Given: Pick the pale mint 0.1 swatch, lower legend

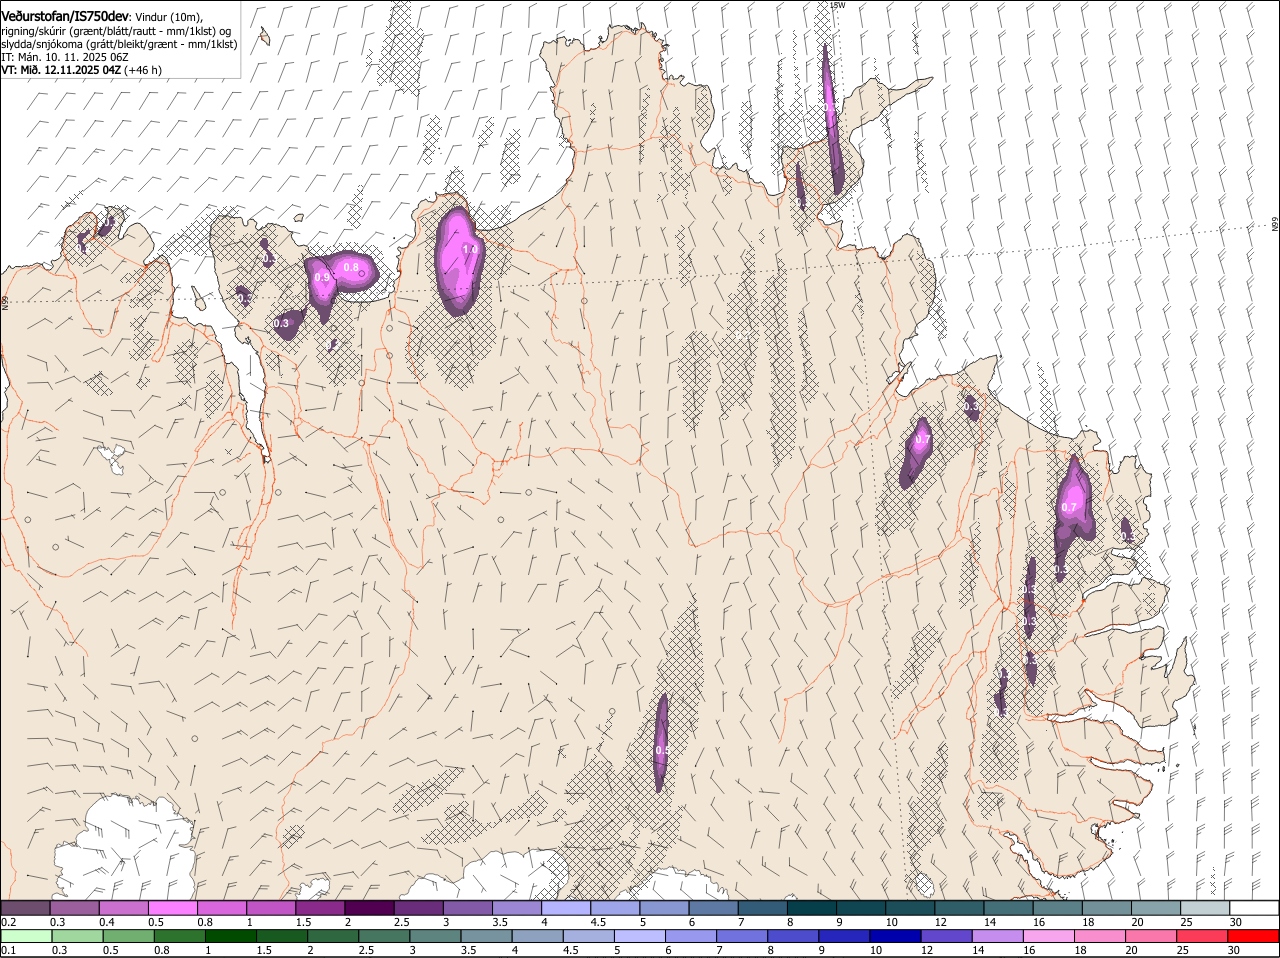Looking at the screenshot, I should tap(26, 936).
